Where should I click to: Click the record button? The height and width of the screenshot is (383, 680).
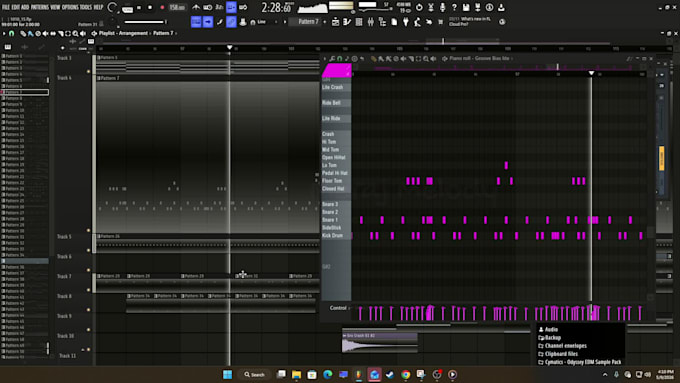[x=162, y=7]
